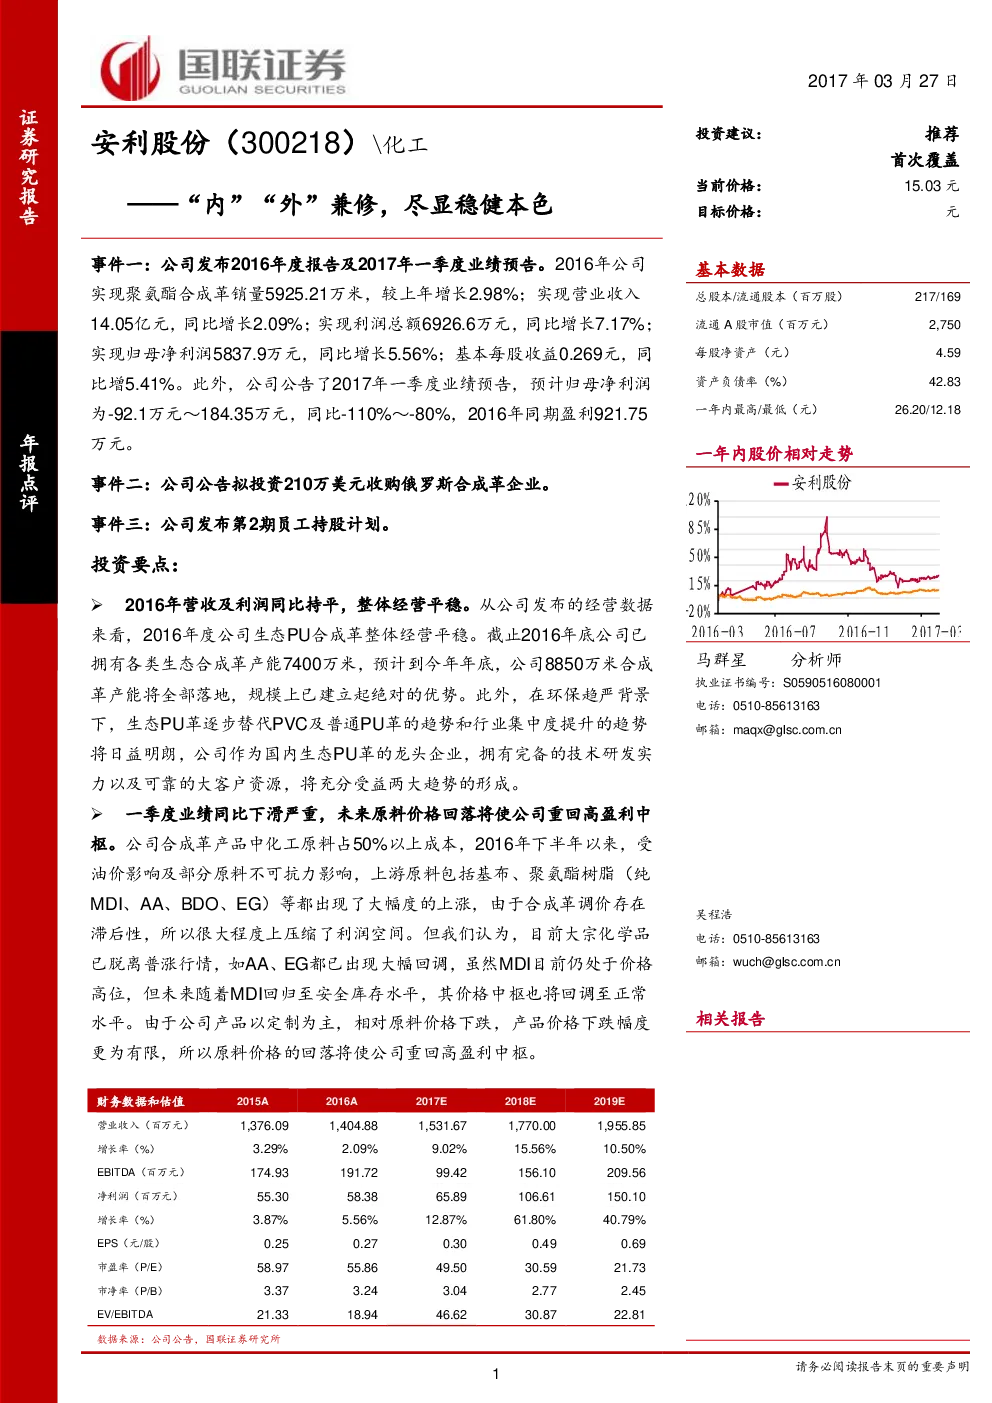
Task: Click the 安利股份 chart legend
Action: pyautogui.click(x=813, y=483)
